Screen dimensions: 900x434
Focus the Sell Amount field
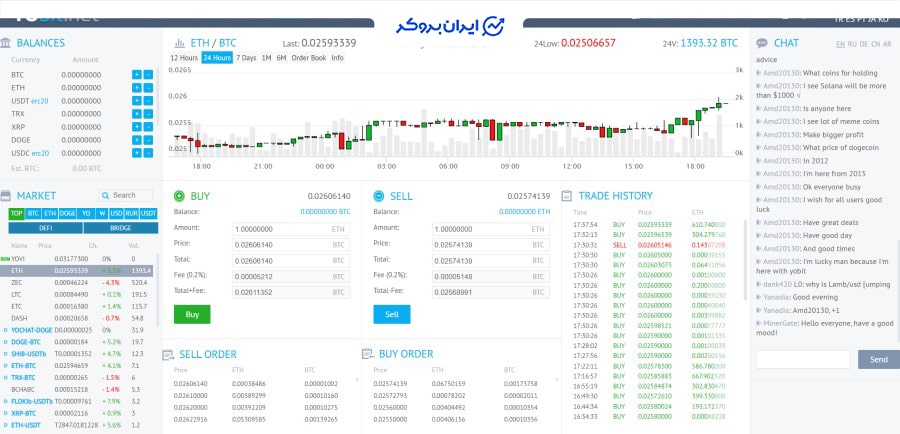pos(491,229)
